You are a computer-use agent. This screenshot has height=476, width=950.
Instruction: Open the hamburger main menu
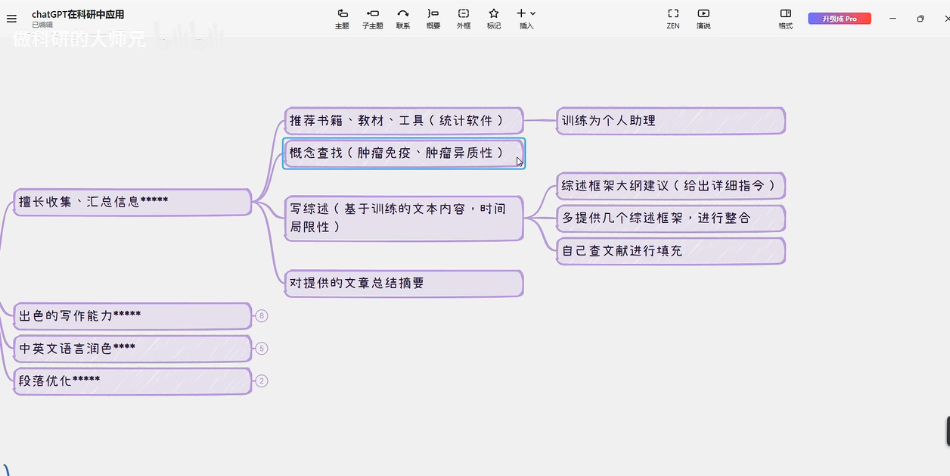[x=12, y=19]
